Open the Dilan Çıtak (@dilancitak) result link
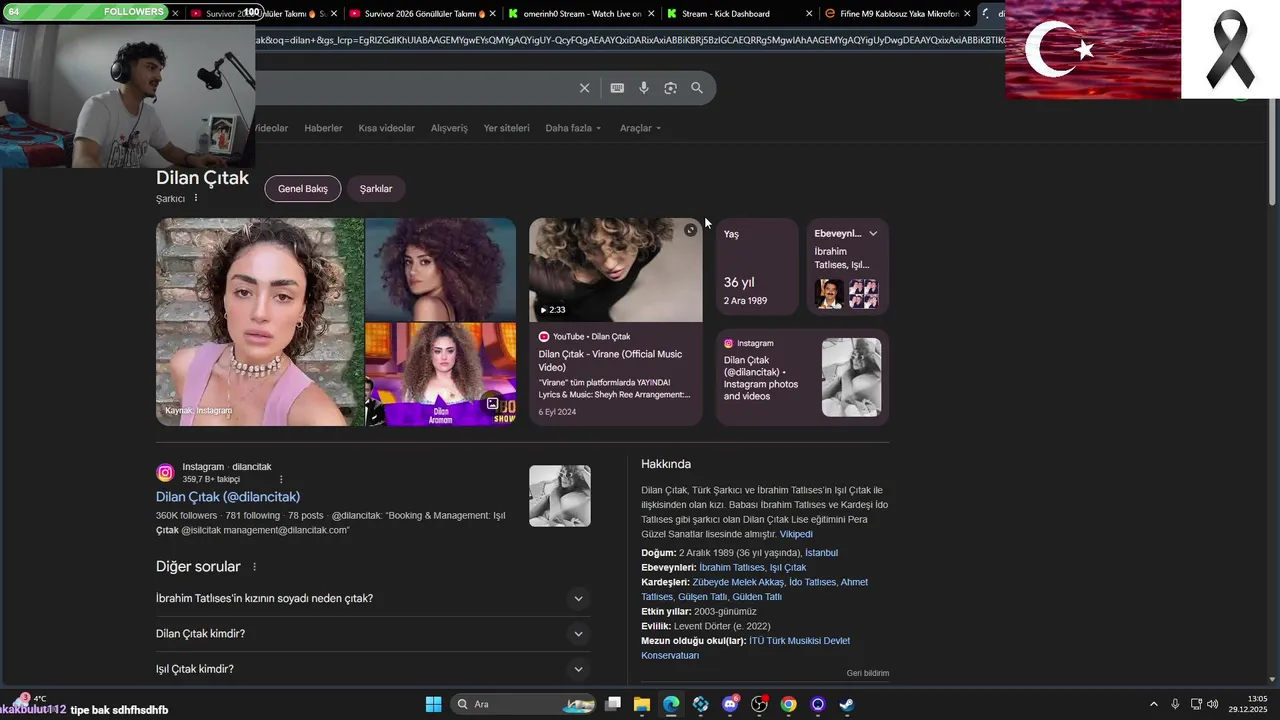Image resolution: width=1280 pixels, height=720 pixels. 228,497
